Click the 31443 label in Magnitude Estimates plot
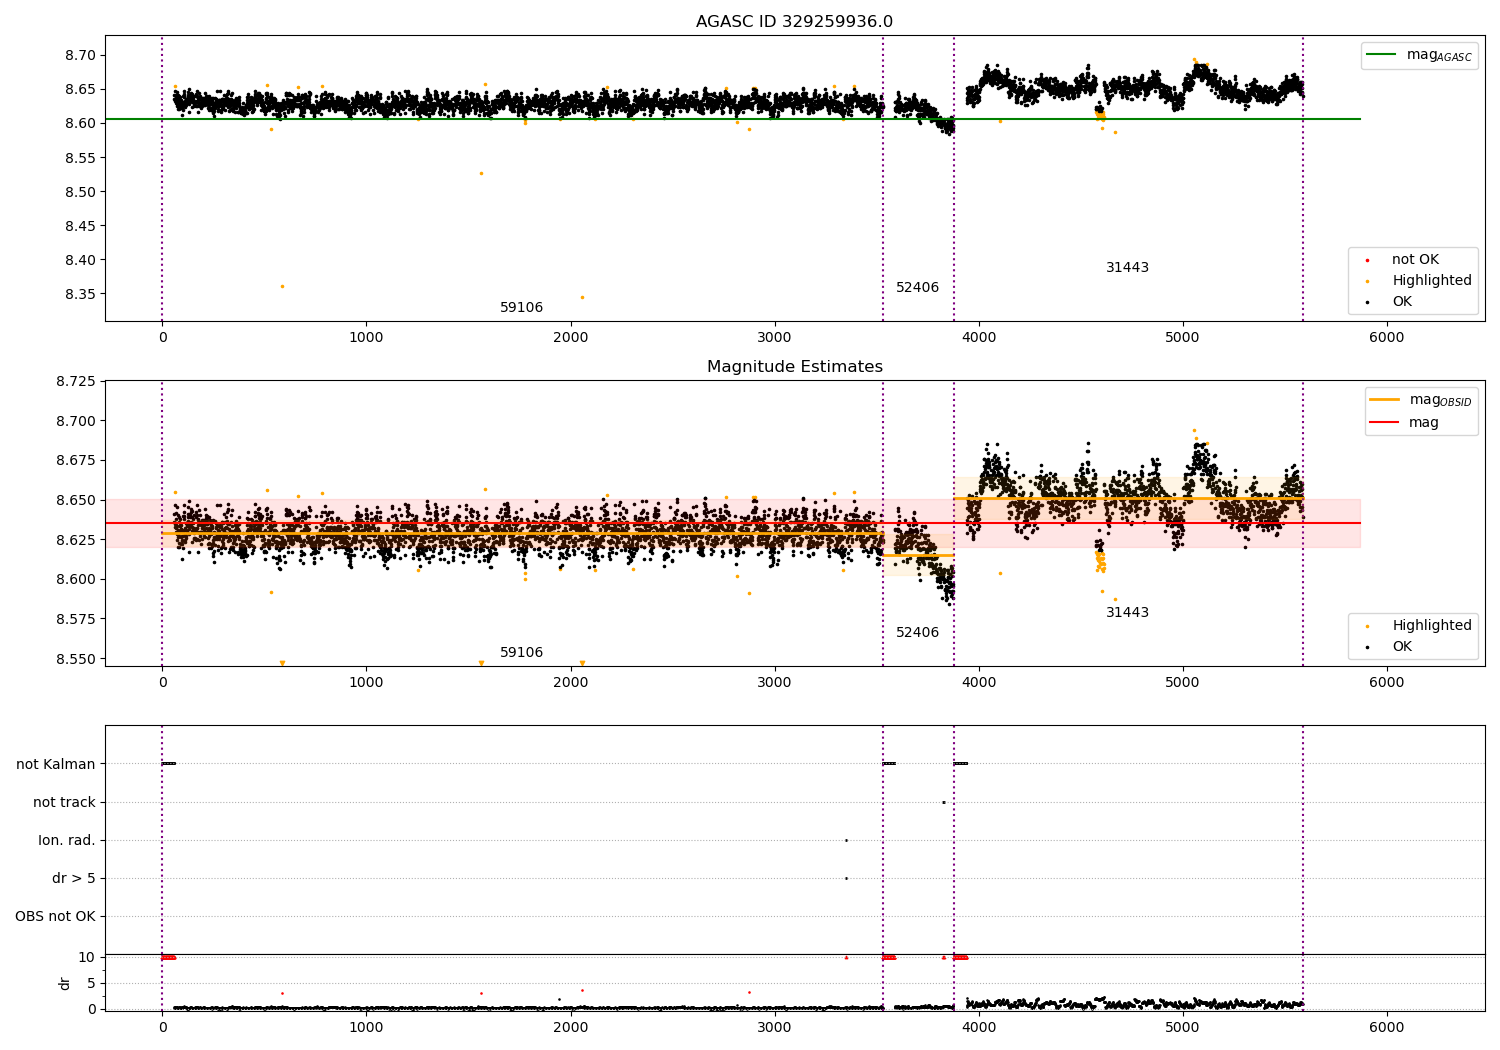The height and width of the screenshot is (1050, 1500). coord(1127,613)
